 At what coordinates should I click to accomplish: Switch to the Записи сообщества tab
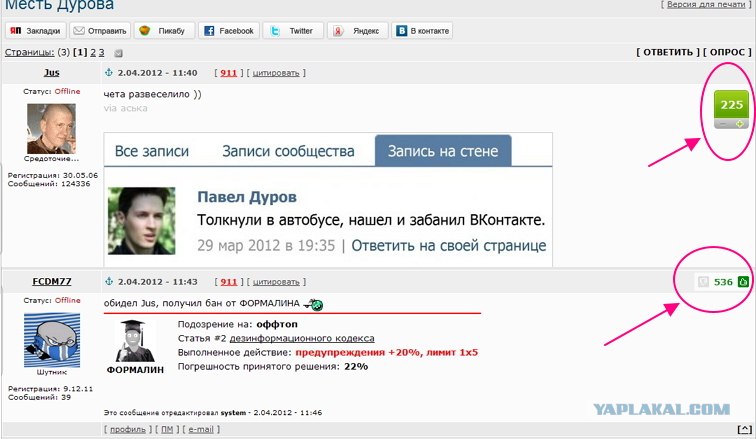(x=288, y=151)
